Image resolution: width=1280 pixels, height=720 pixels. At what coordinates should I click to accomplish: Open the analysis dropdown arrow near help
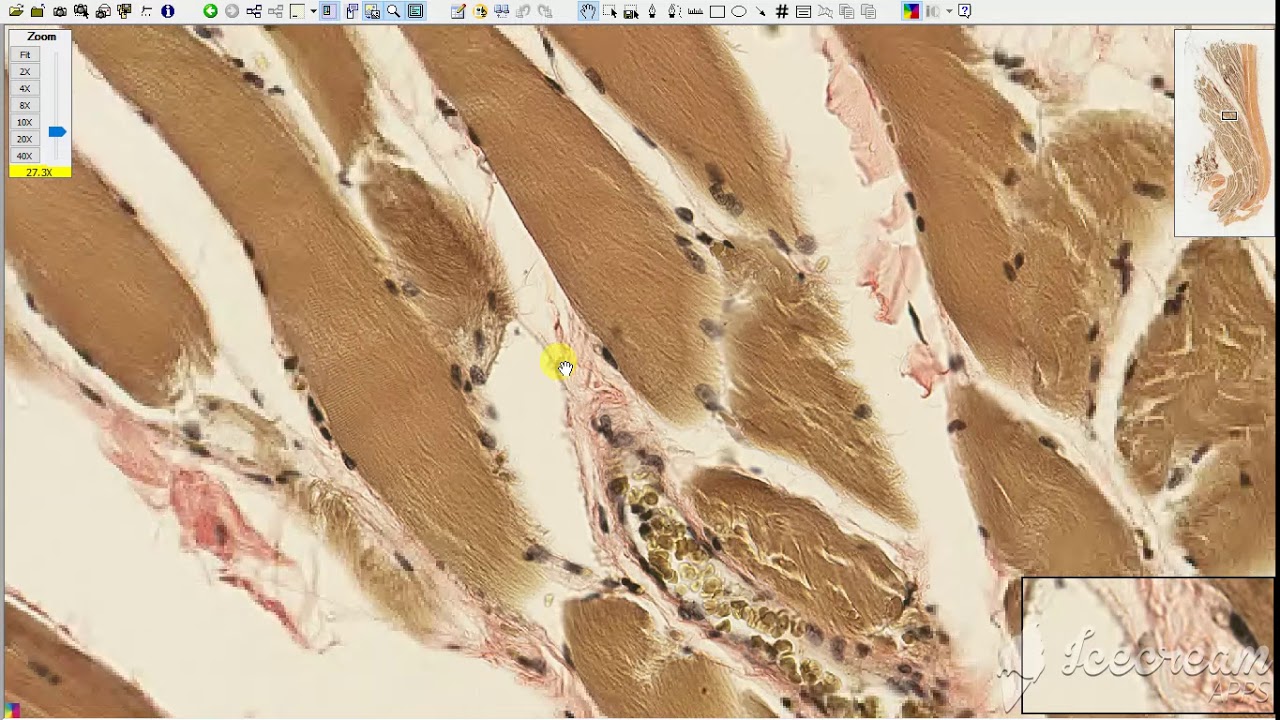coord(949,11)
